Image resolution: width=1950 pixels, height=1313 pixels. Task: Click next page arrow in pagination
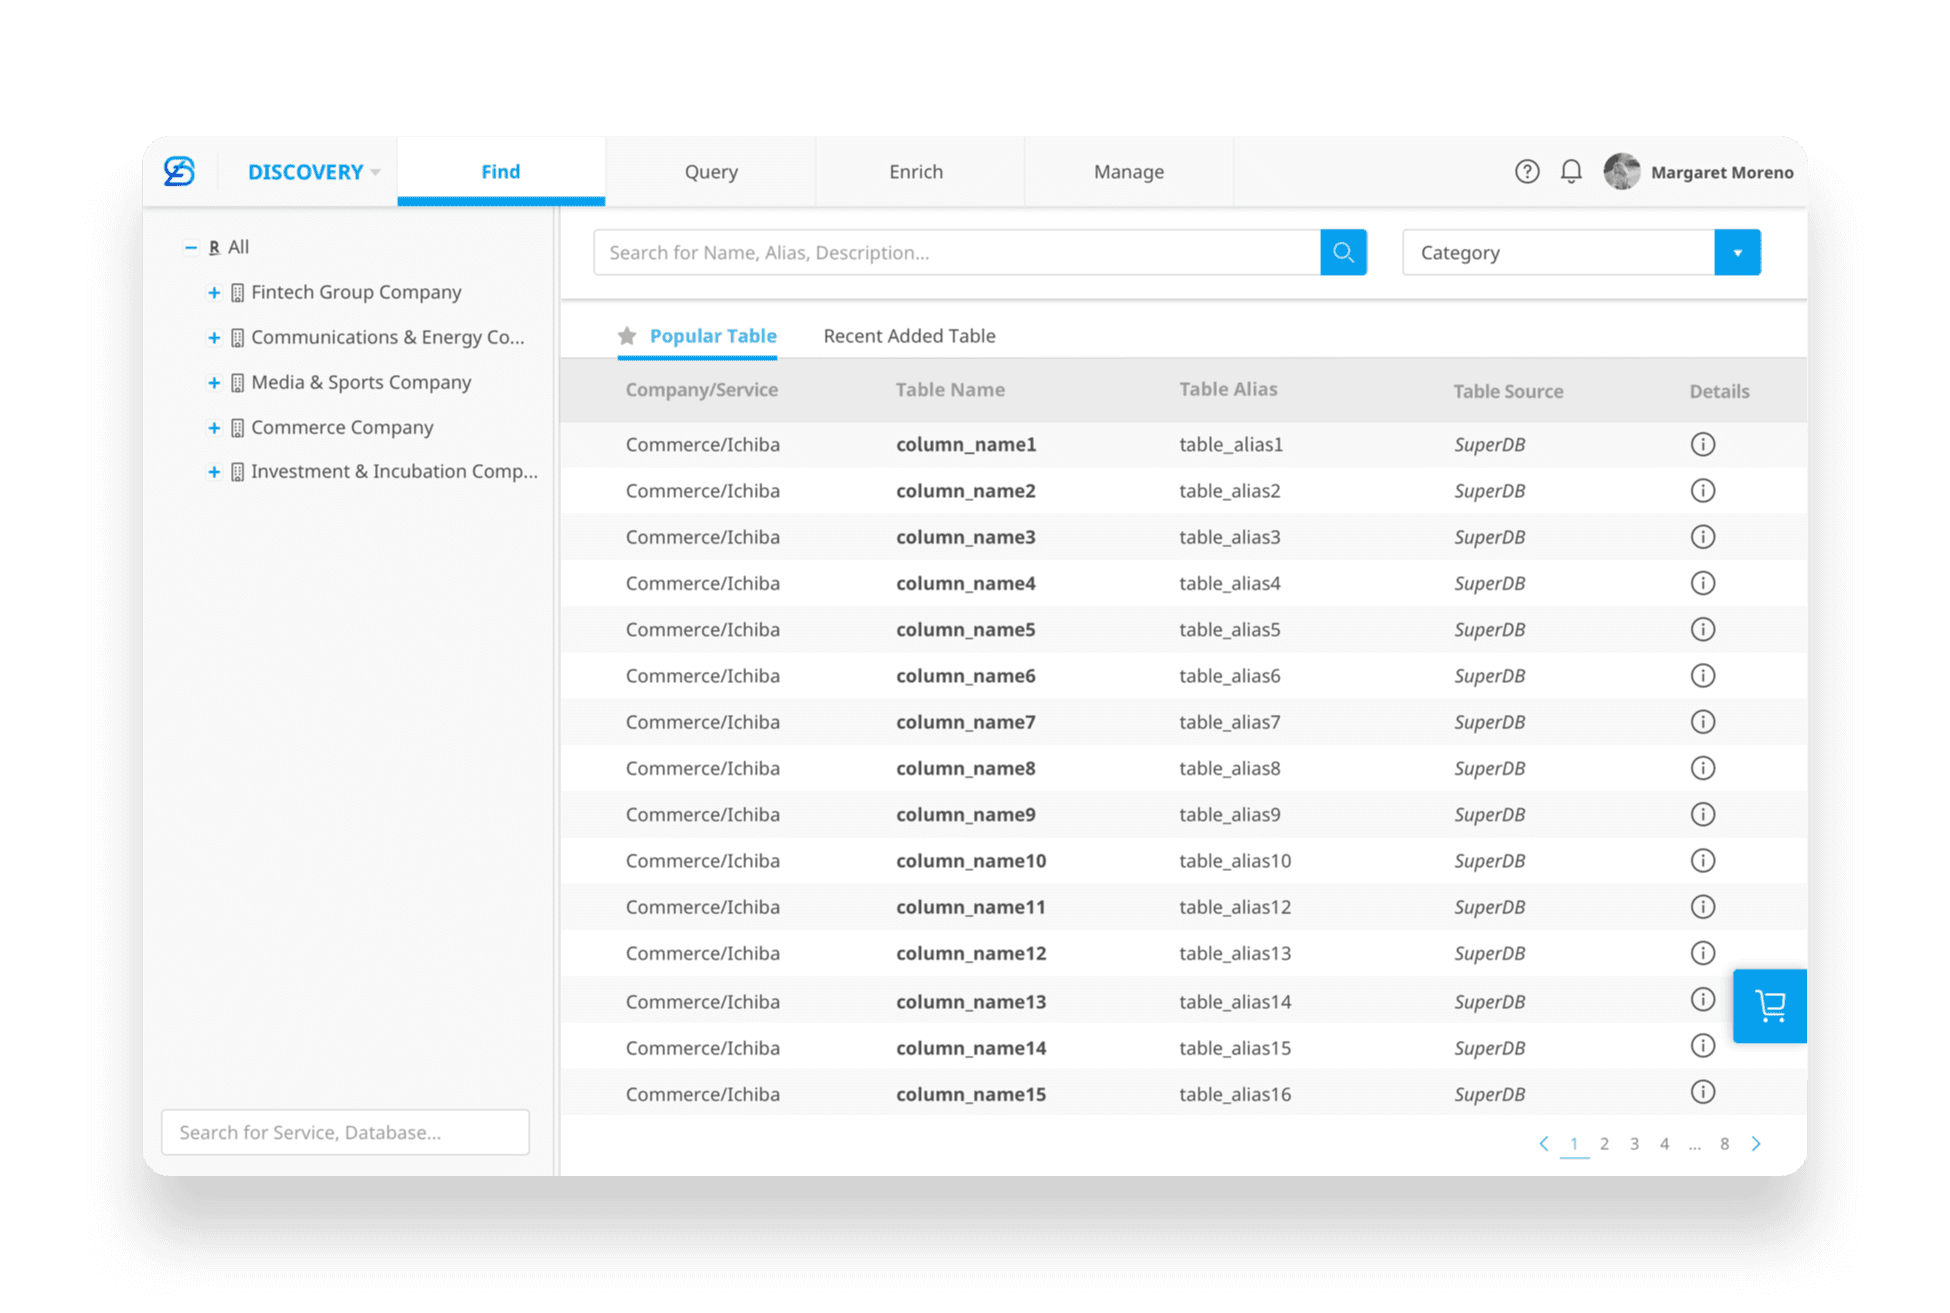click(1756, 1144)
